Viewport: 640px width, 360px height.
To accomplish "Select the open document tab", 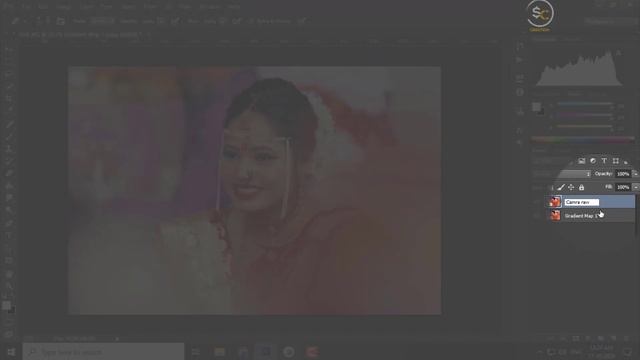I will pos(80,35).
